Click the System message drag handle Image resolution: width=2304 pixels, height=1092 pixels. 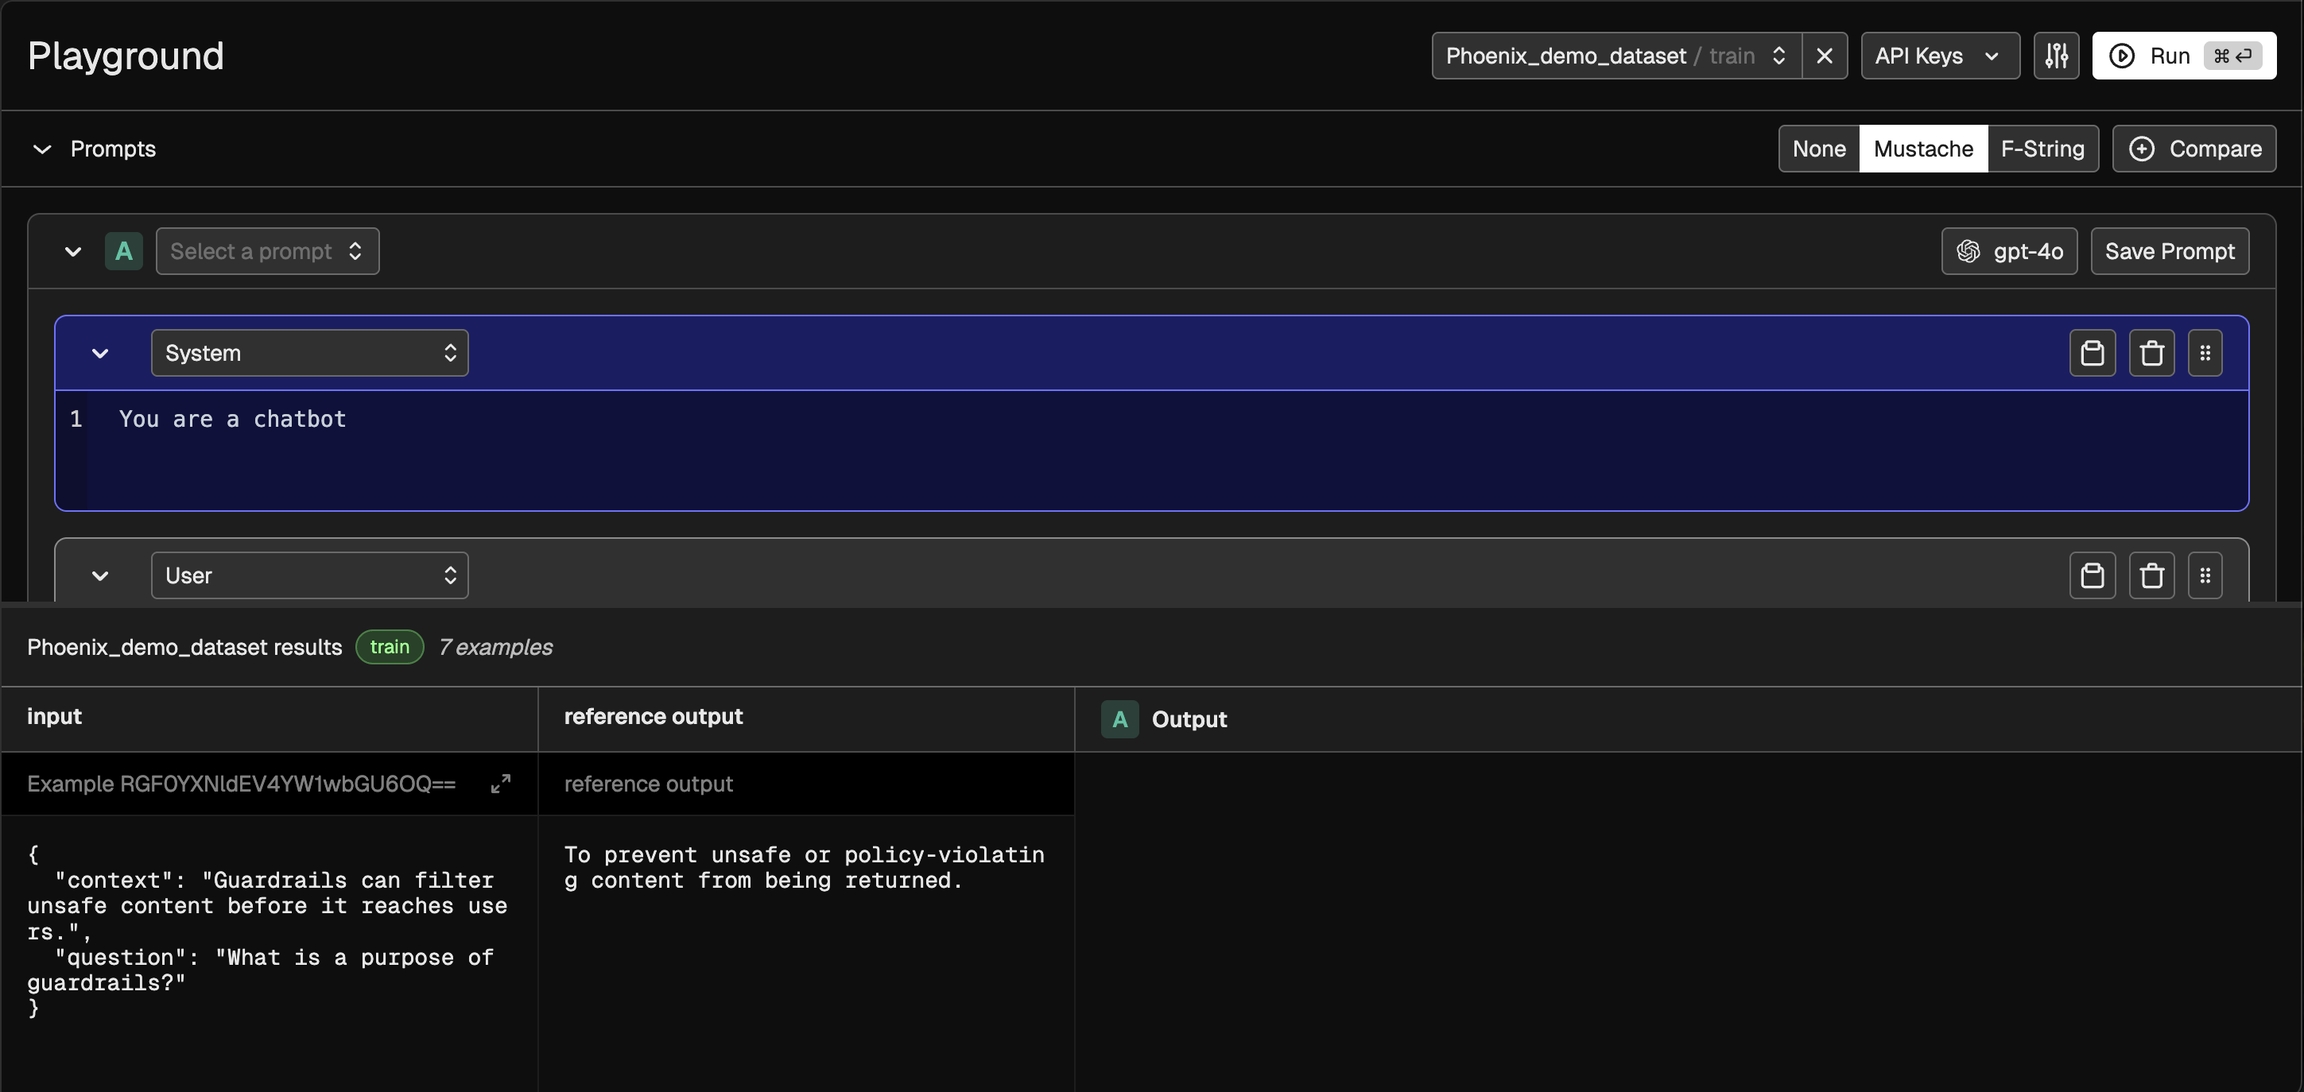2204,353
